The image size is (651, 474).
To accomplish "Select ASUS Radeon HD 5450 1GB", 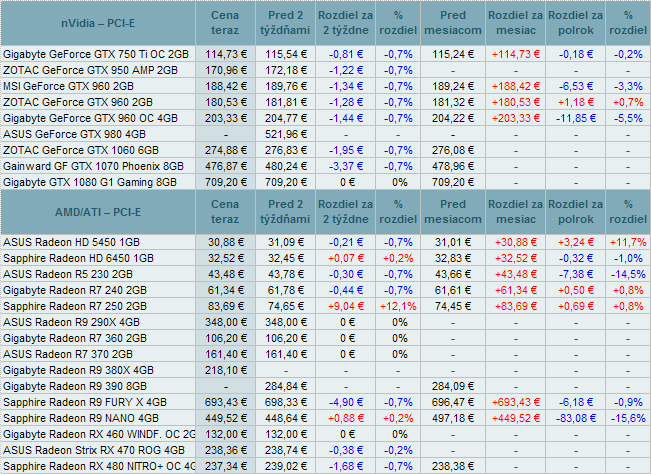I will coord(71,242).
